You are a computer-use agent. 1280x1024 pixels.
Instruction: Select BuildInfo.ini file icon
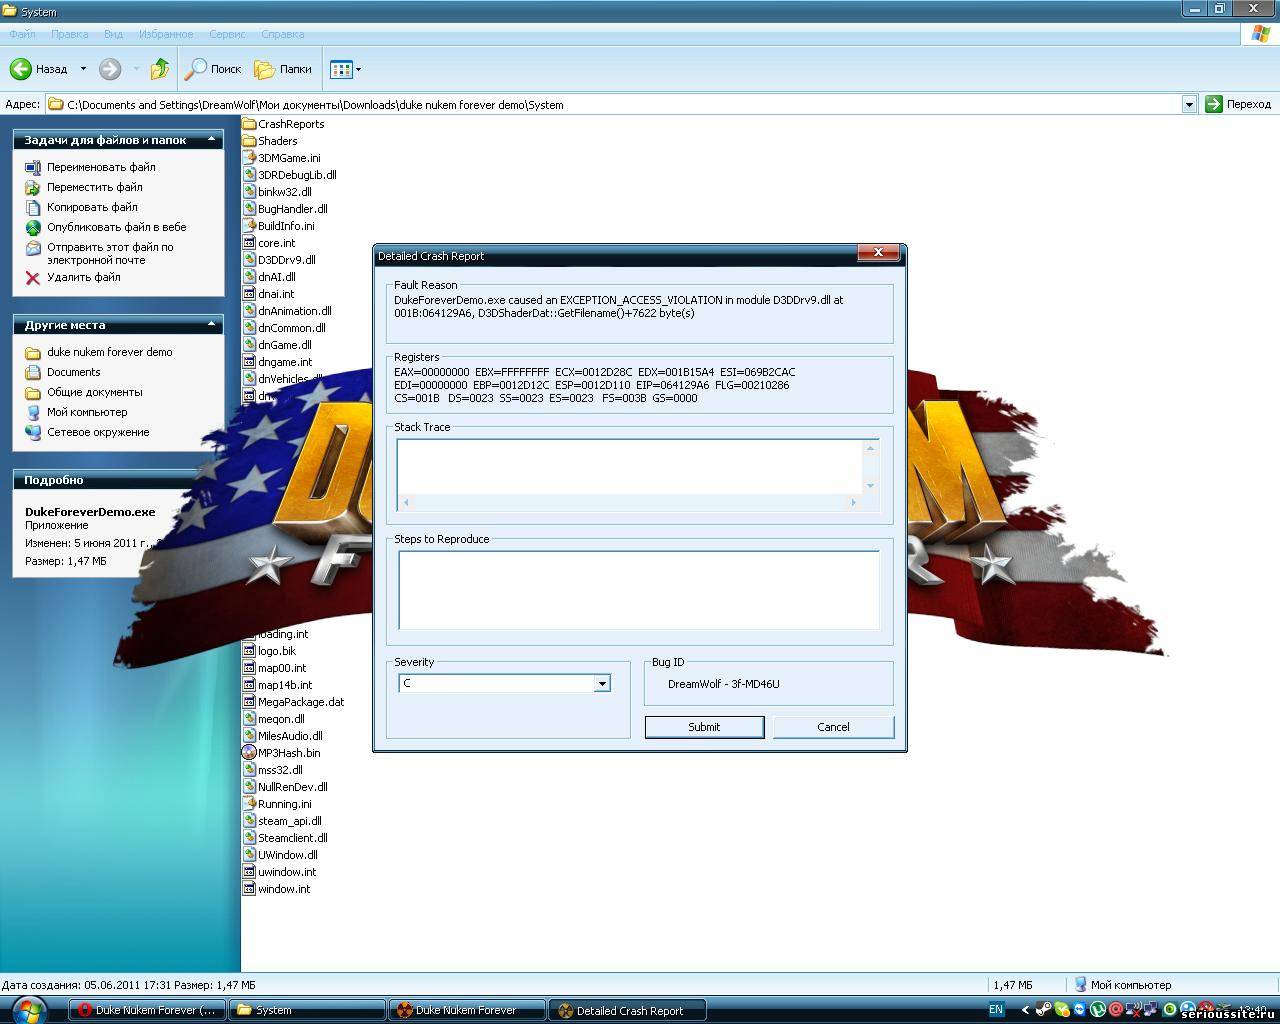(x=250, y=226)
